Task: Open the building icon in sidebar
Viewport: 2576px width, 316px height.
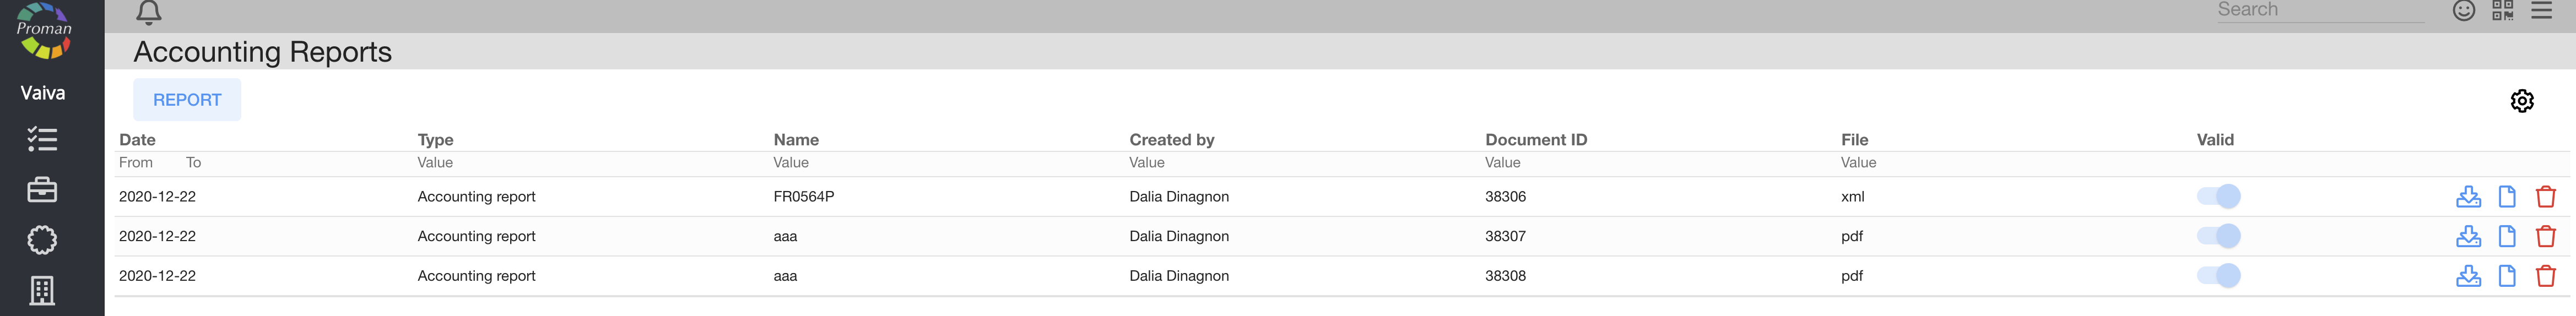Action: 42,290
